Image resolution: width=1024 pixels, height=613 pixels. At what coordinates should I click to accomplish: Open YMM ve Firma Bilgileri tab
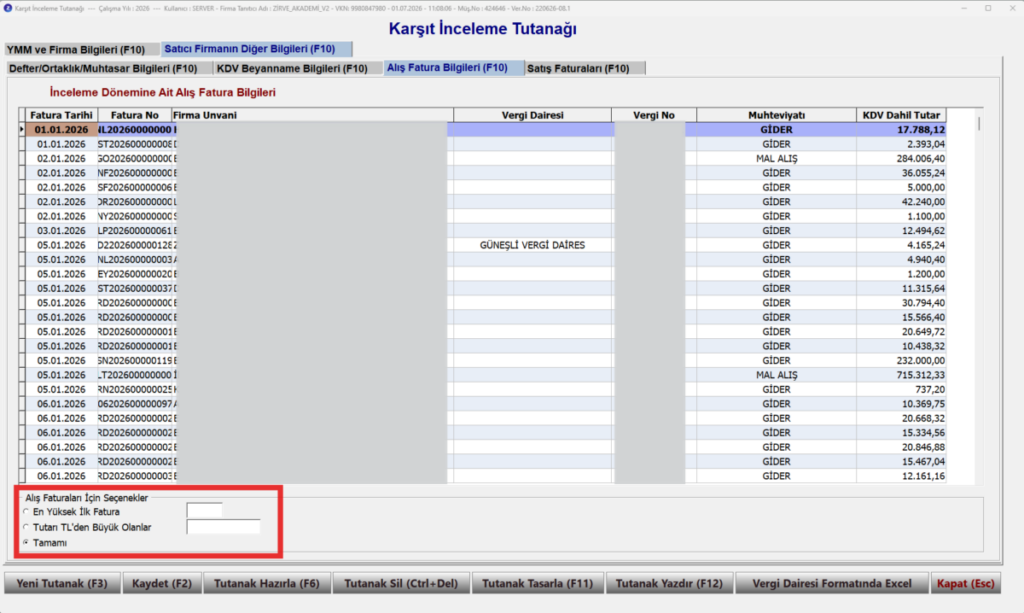(x=82, y=50)
